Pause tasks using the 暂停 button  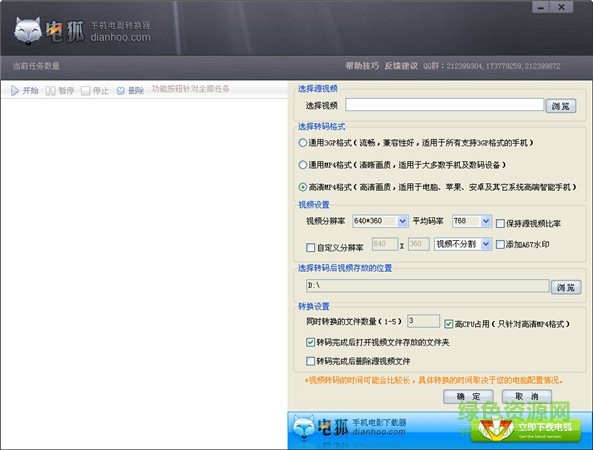60,90
